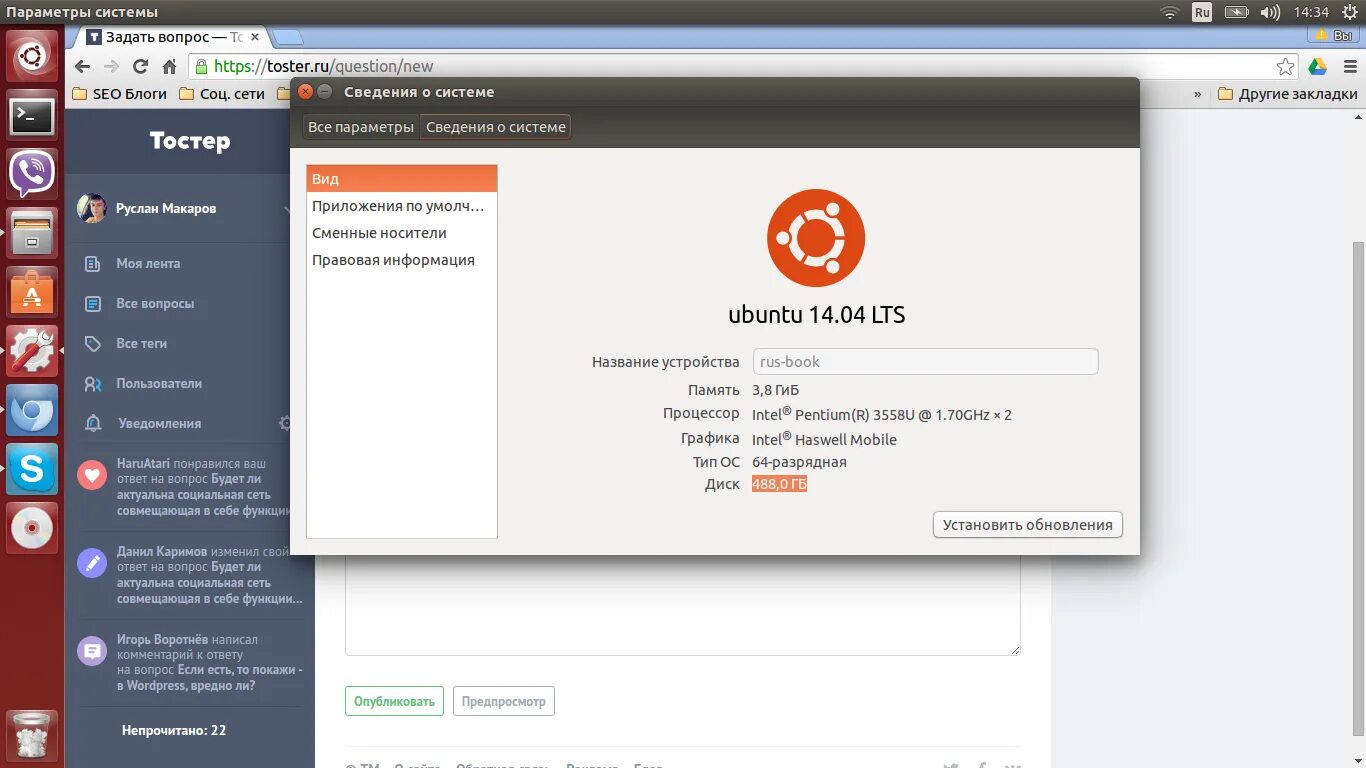1366x768 pixels.
Task: Click 'Непрочитано: 22' counter
Action: tap(174, 730)
